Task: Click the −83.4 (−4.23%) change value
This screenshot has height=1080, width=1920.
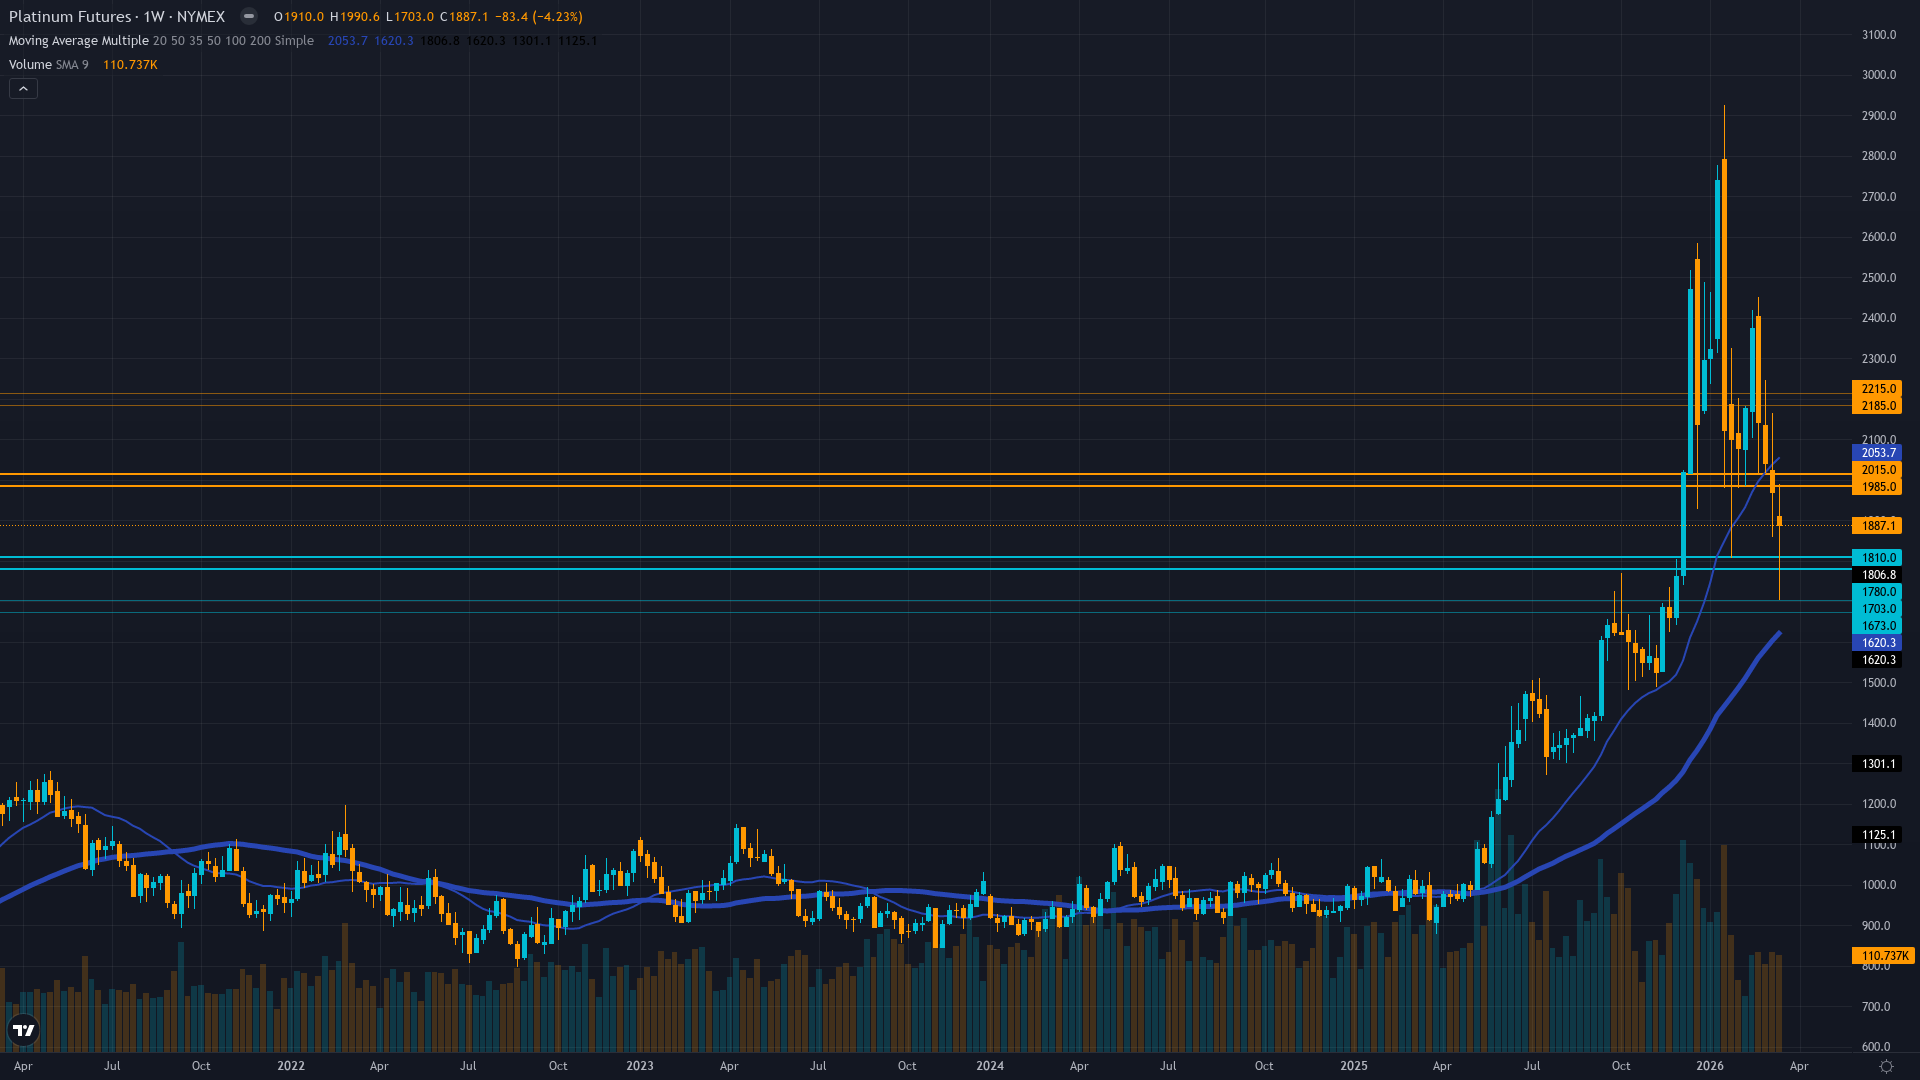Action: [539, 17]
